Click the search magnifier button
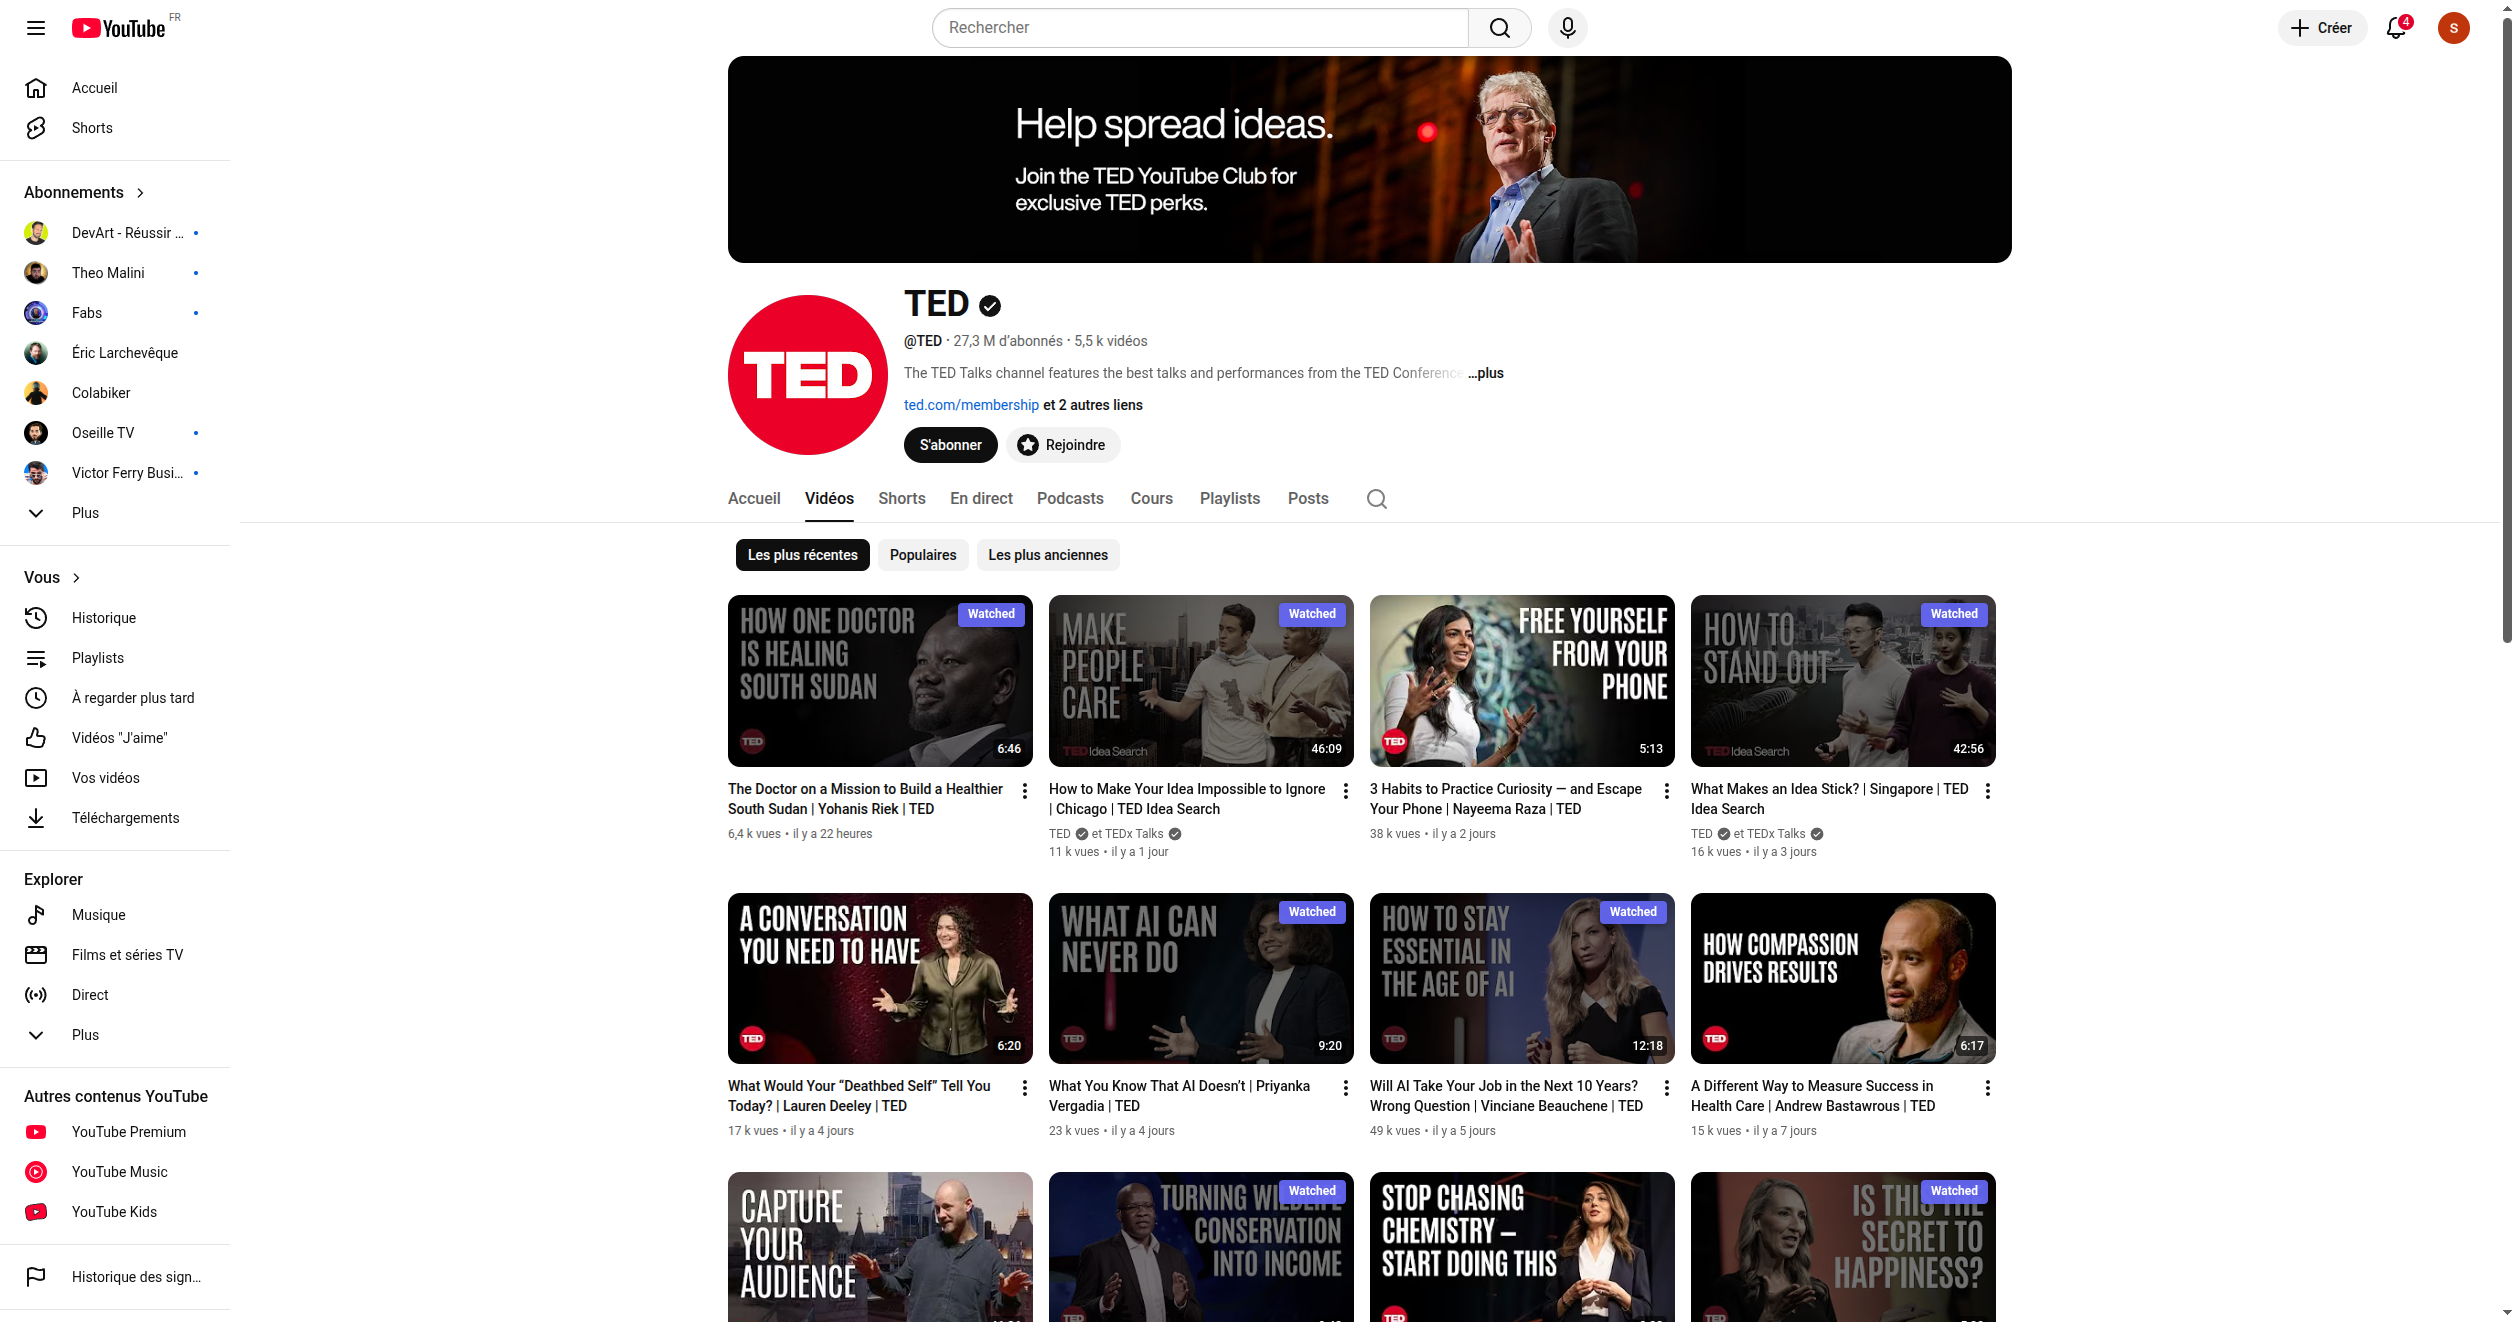Image resolution: width=2515 pixels, height=1322 pixels. [x=1499, y=28]
